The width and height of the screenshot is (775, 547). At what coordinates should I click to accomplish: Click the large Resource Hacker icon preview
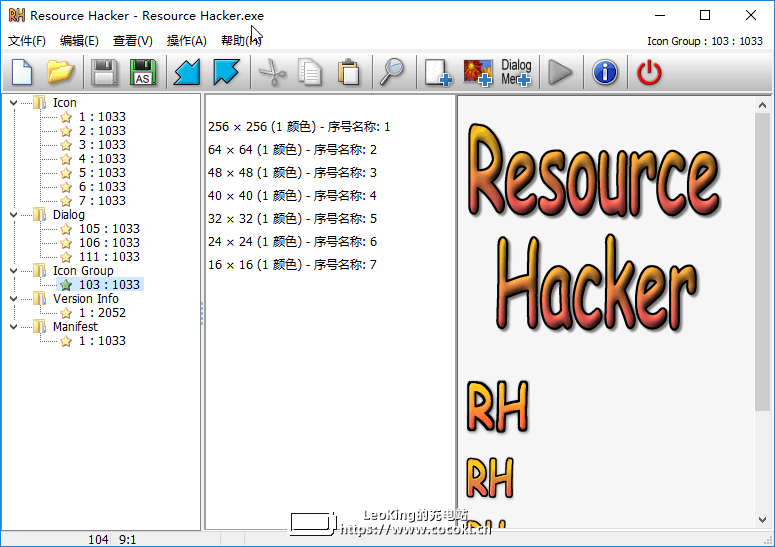tap(593, 226)
